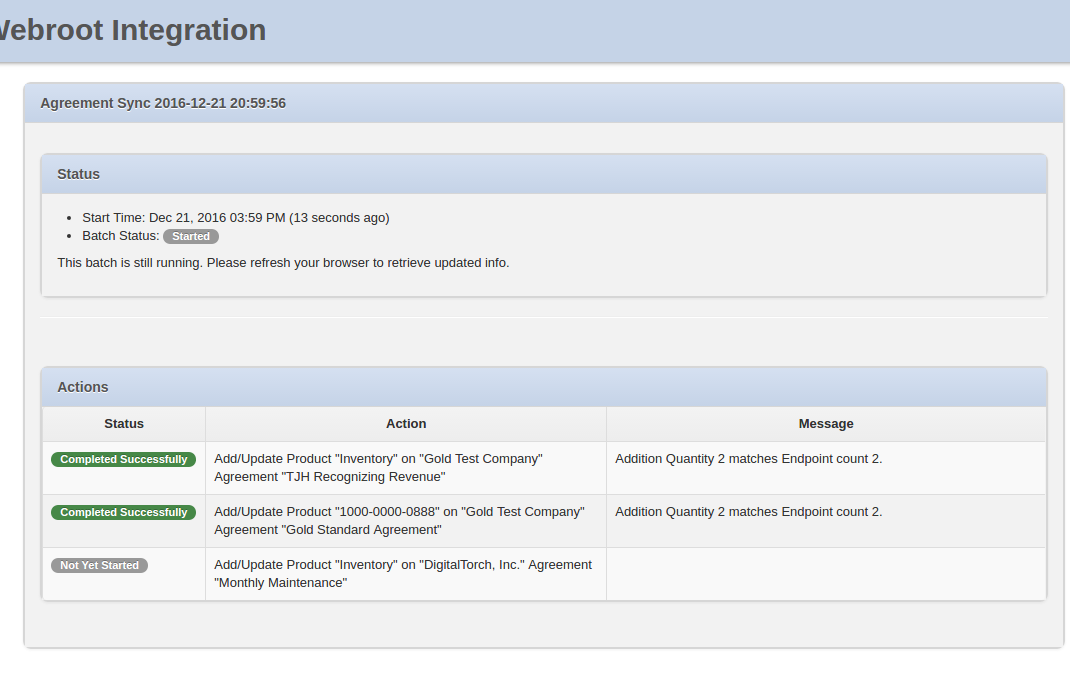The width and height of the screenshot is (1070, 677).
Task: Click the Started batch status badge
Action: tap(191, 236)
